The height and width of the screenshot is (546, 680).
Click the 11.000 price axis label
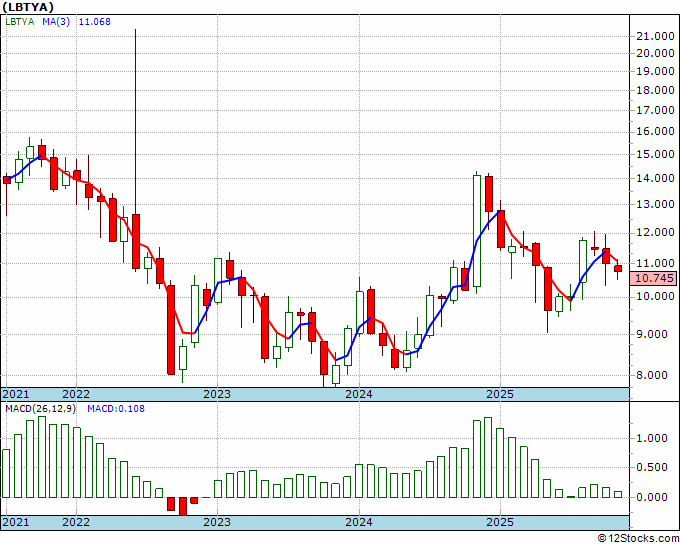(655, 263)
